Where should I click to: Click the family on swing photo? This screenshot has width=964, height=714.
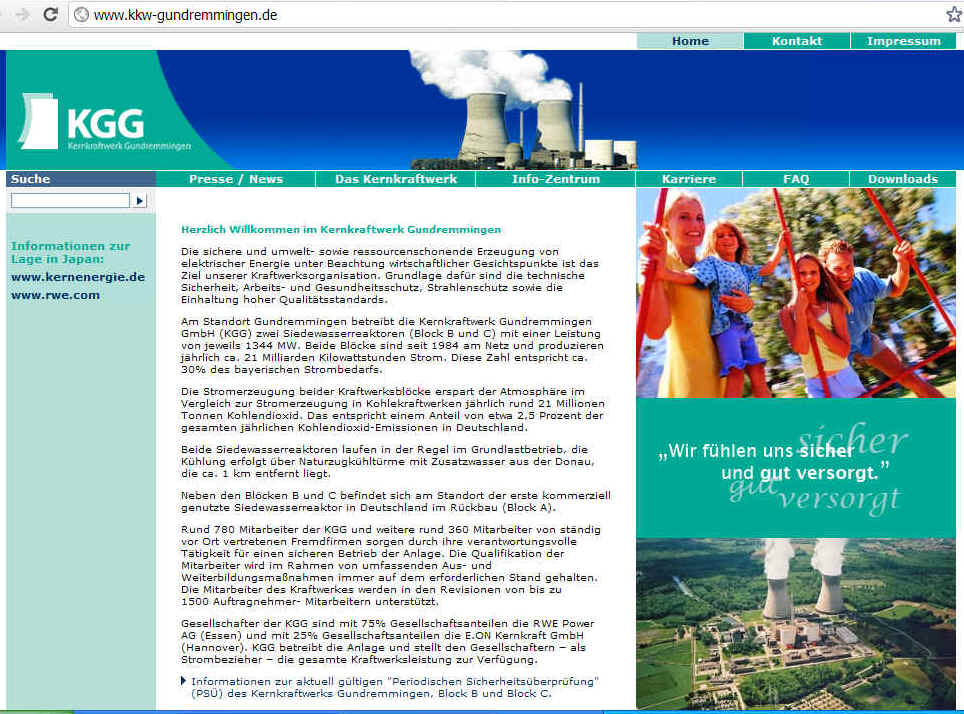pos(796,293)
